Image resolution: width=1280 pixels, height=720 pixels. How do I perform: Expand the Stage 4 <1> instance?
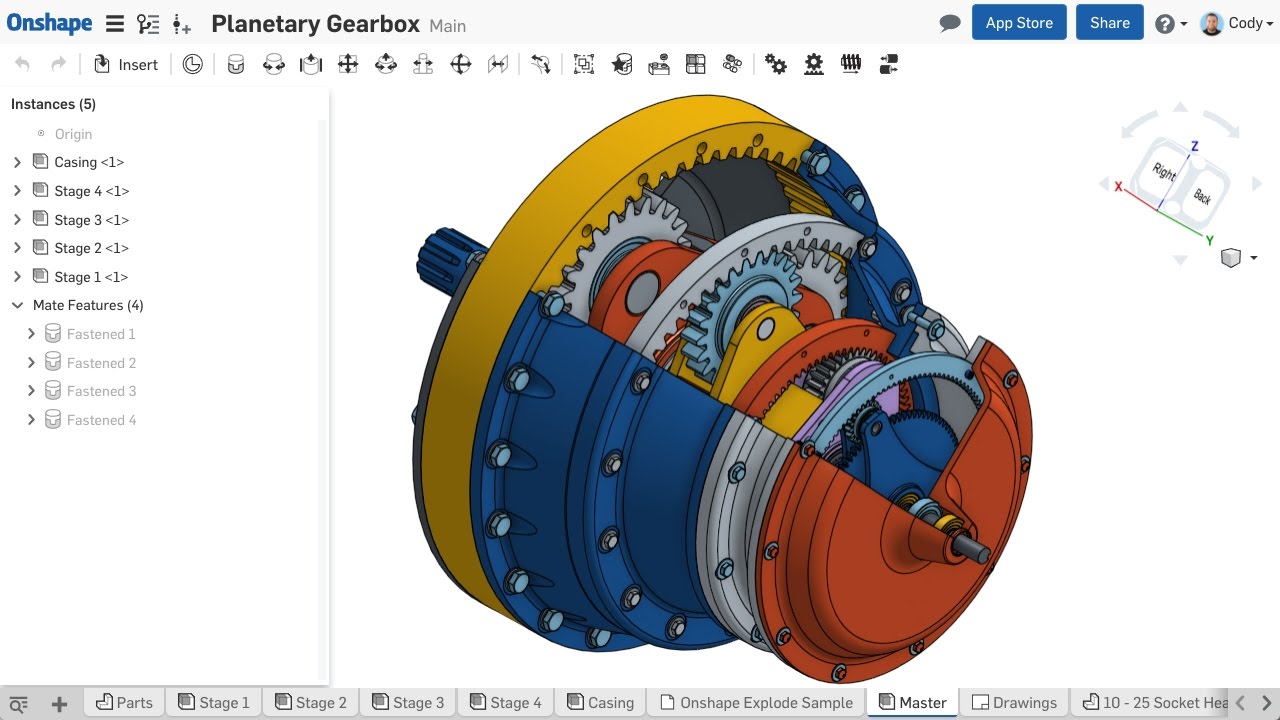(17, 191)
